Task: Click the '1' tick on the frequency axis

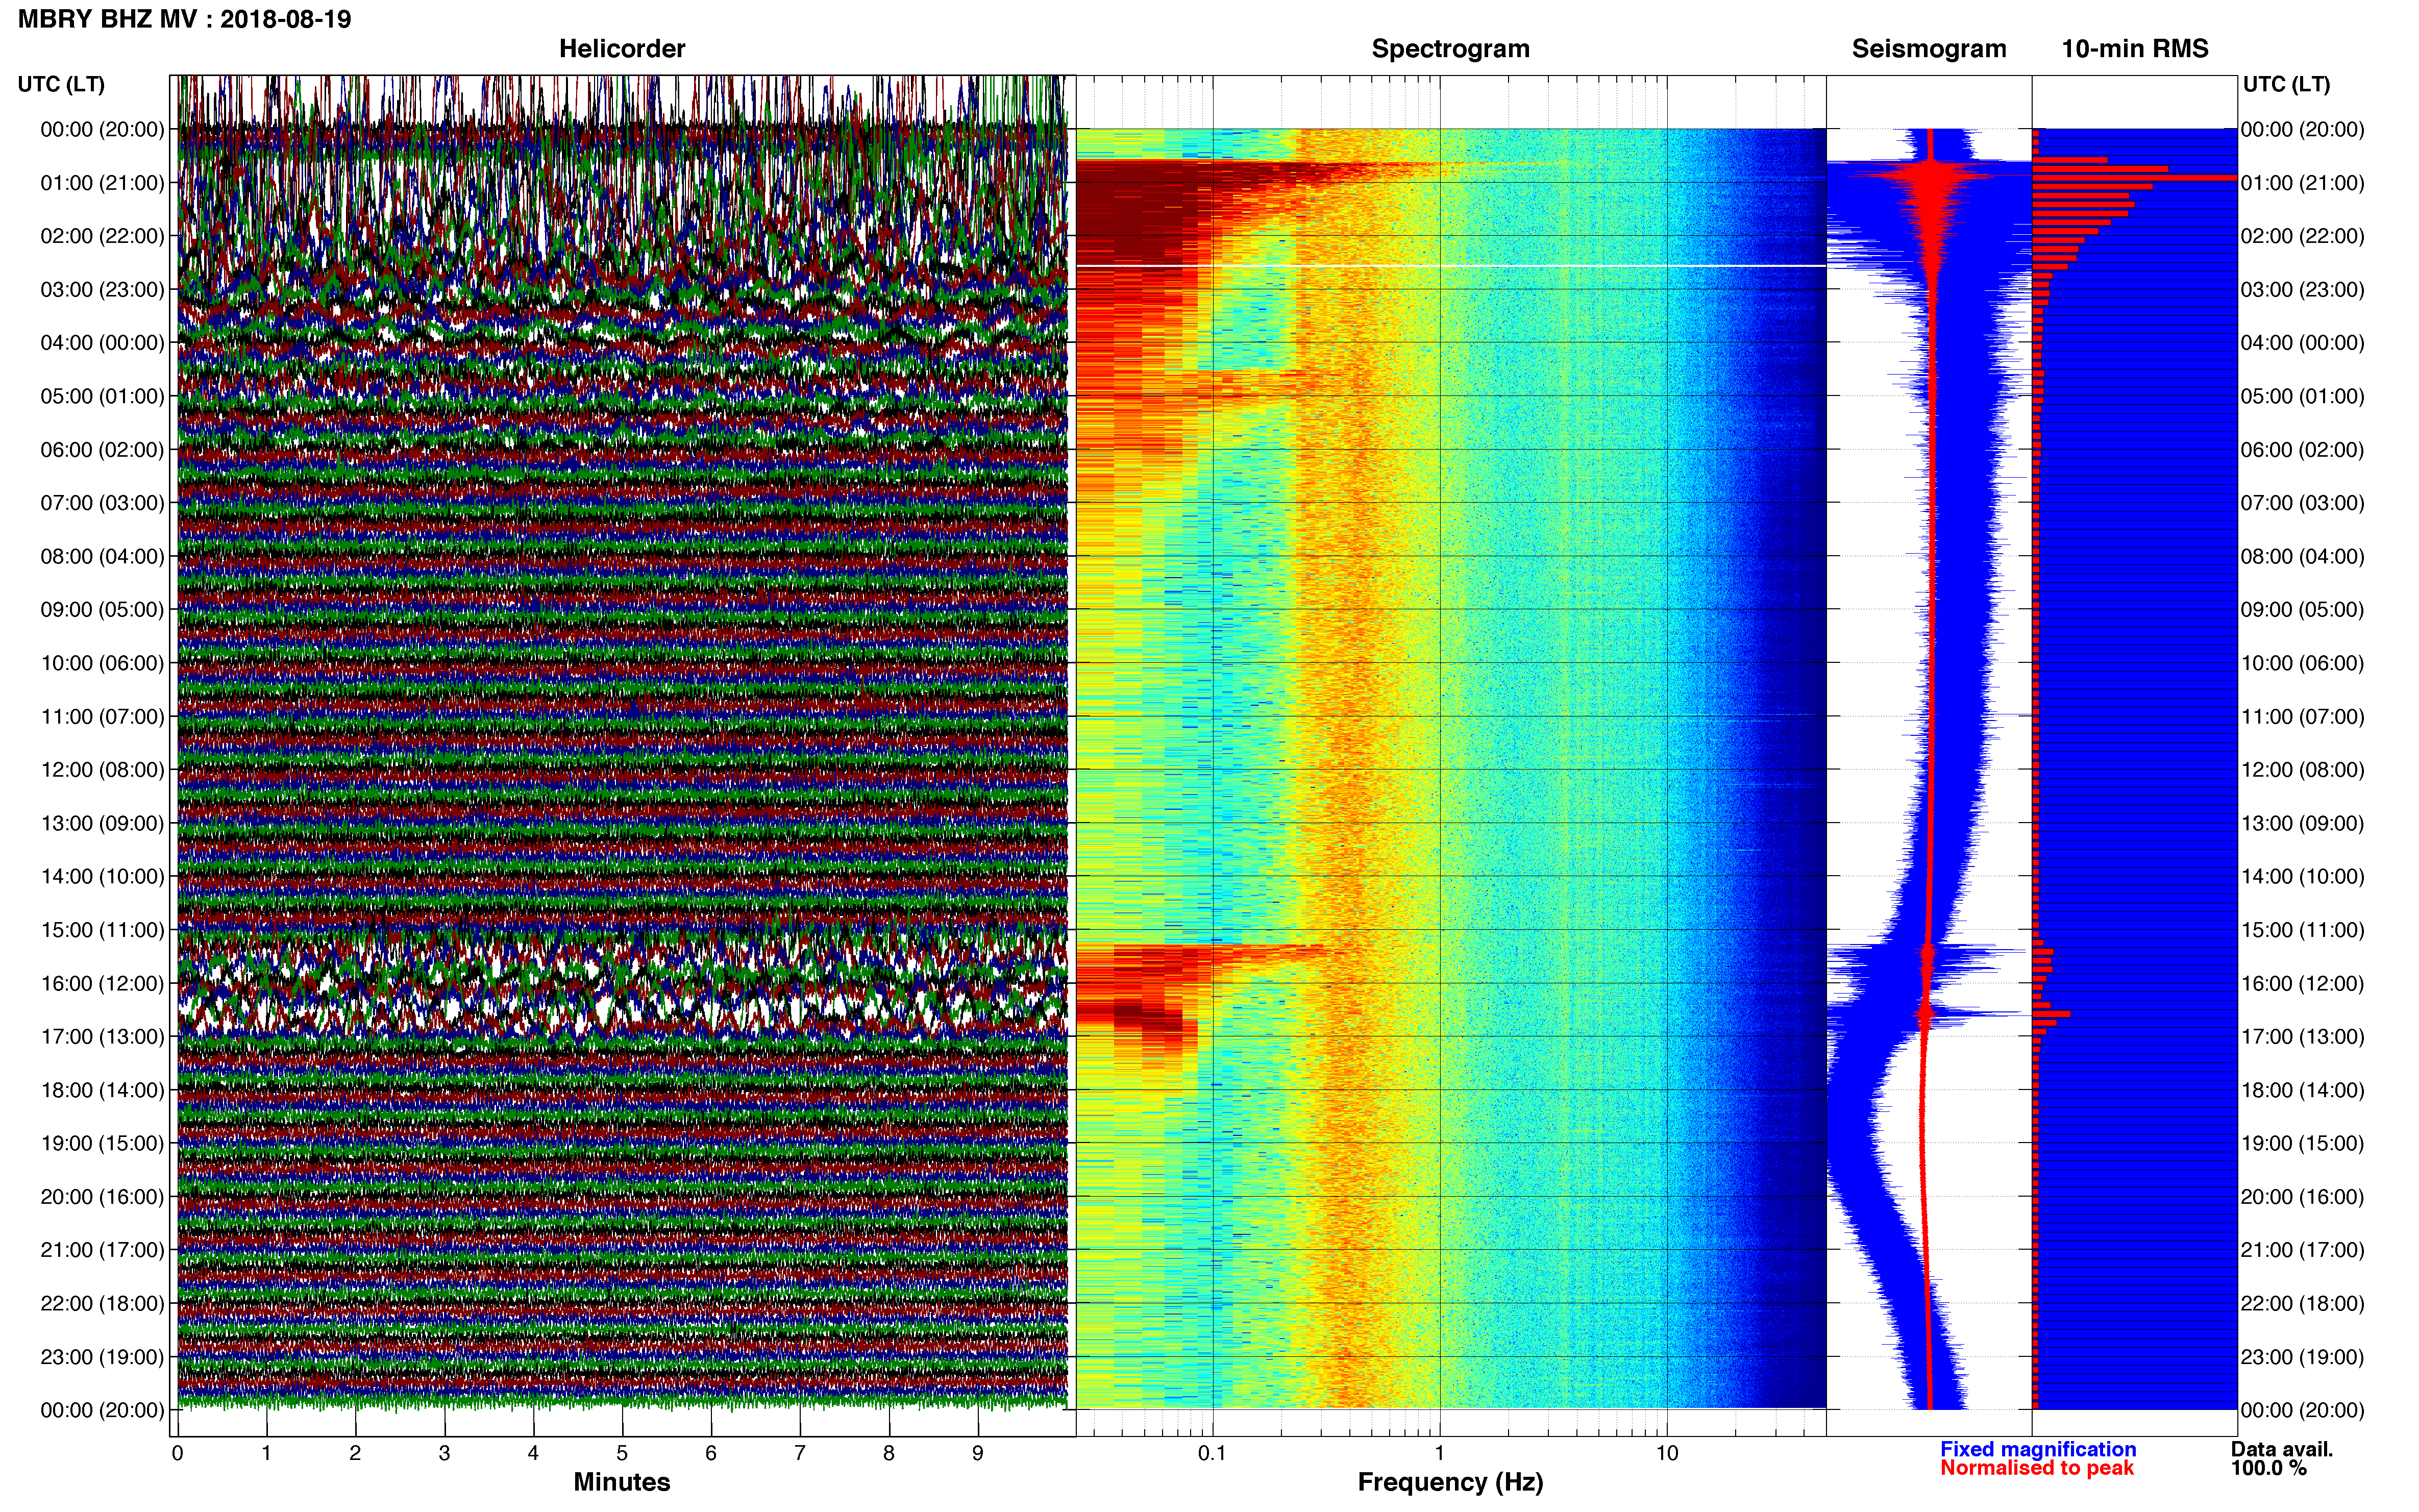Action: (1439, 1453)
